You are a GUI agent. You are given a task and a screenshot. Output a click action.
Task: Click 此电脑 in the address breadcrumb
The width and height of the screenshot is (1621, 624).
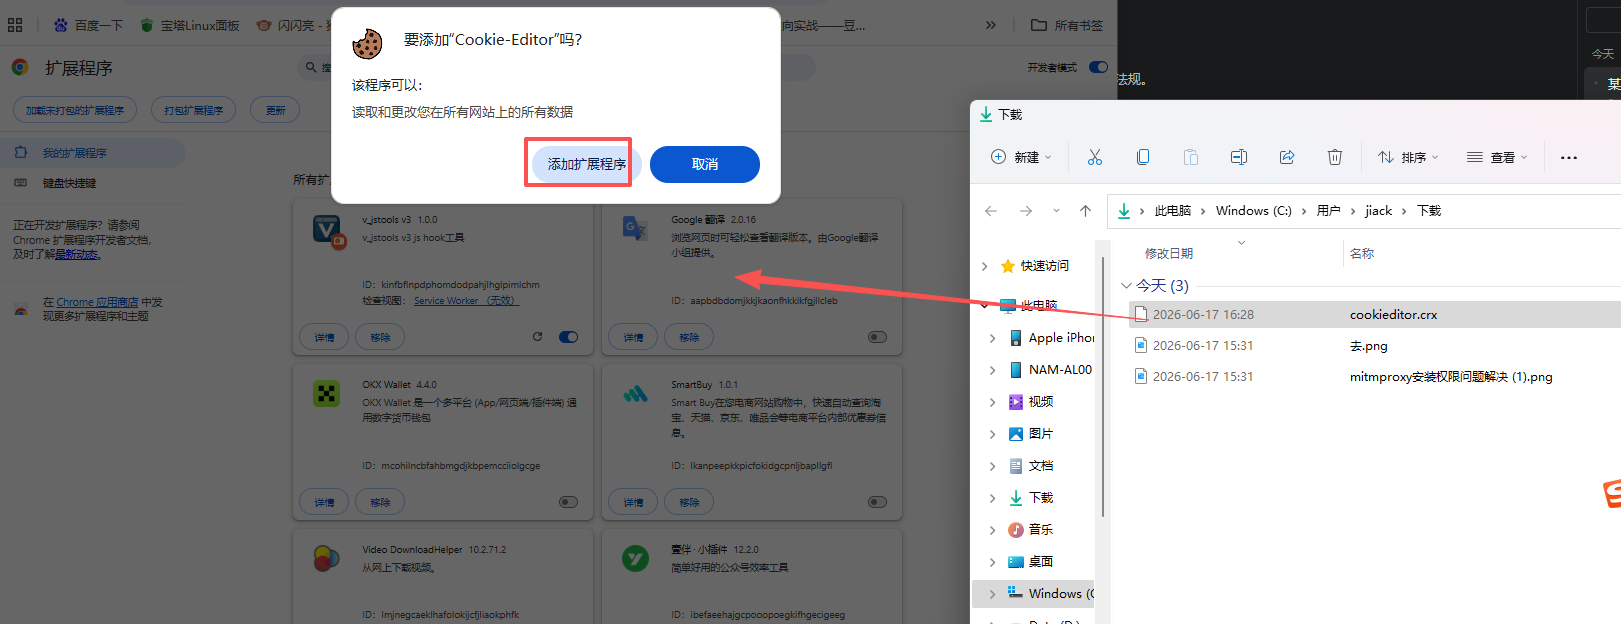(x=1173, y=210)
